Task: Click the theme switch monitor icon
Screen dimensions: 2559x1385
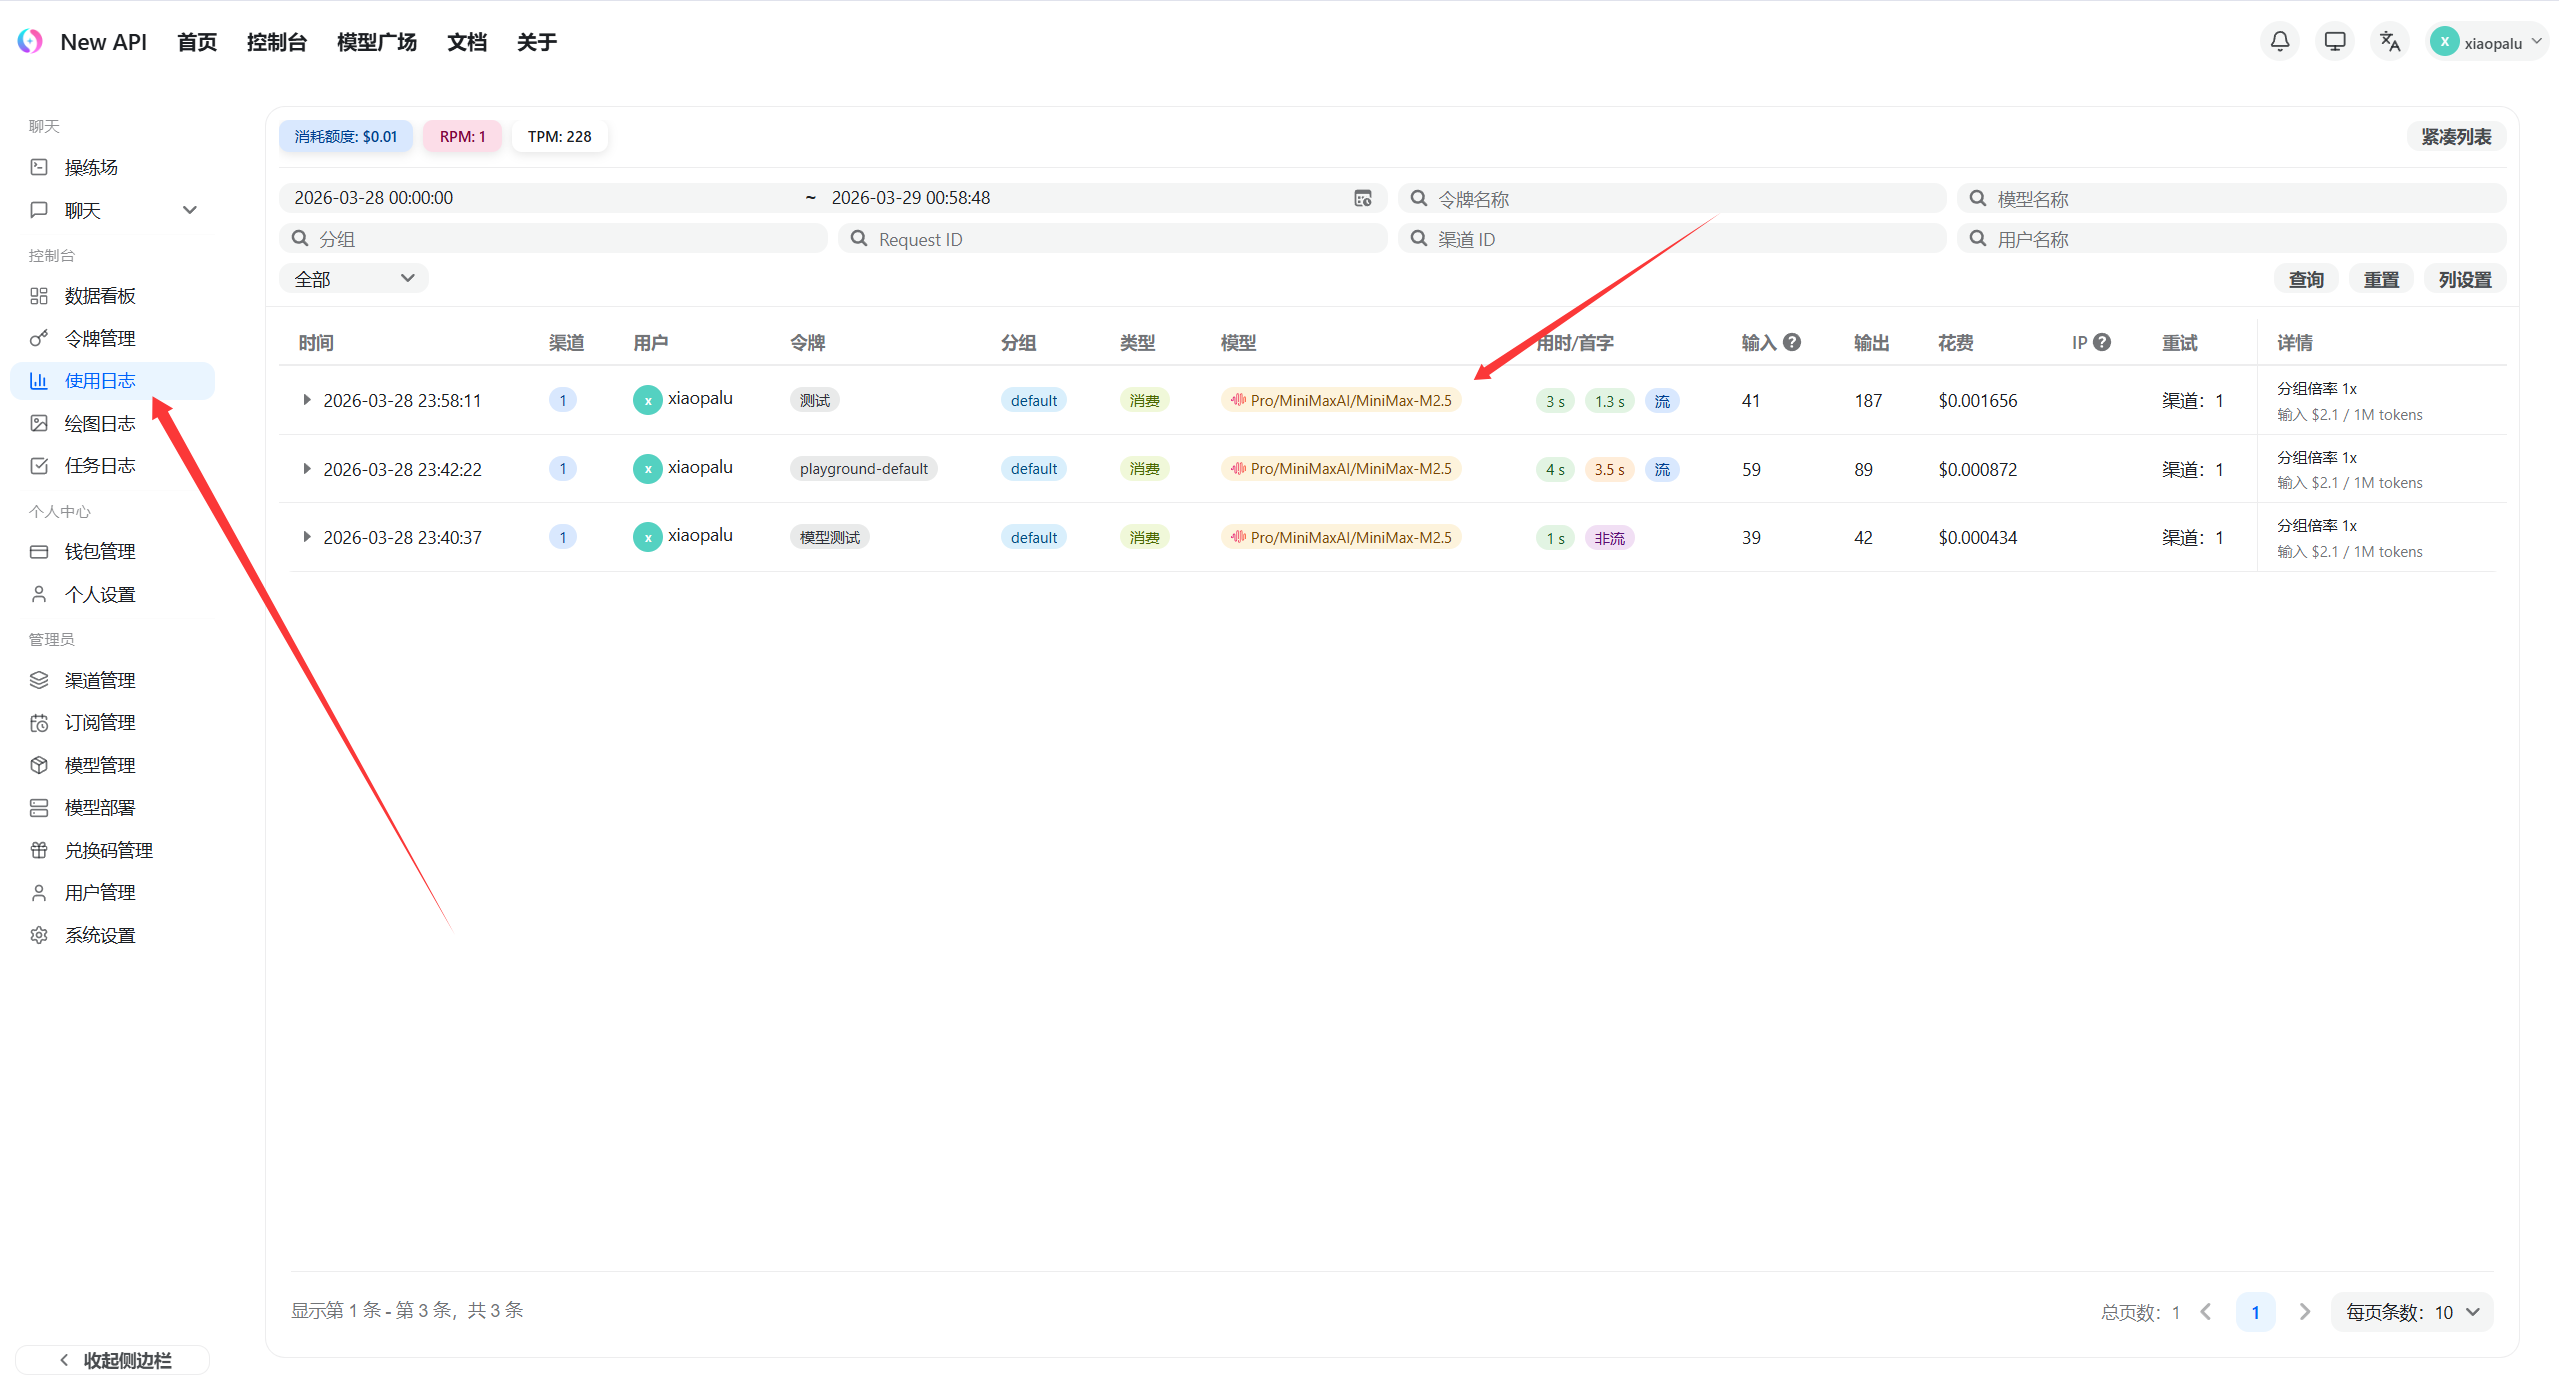Action: click(2334, 42)
